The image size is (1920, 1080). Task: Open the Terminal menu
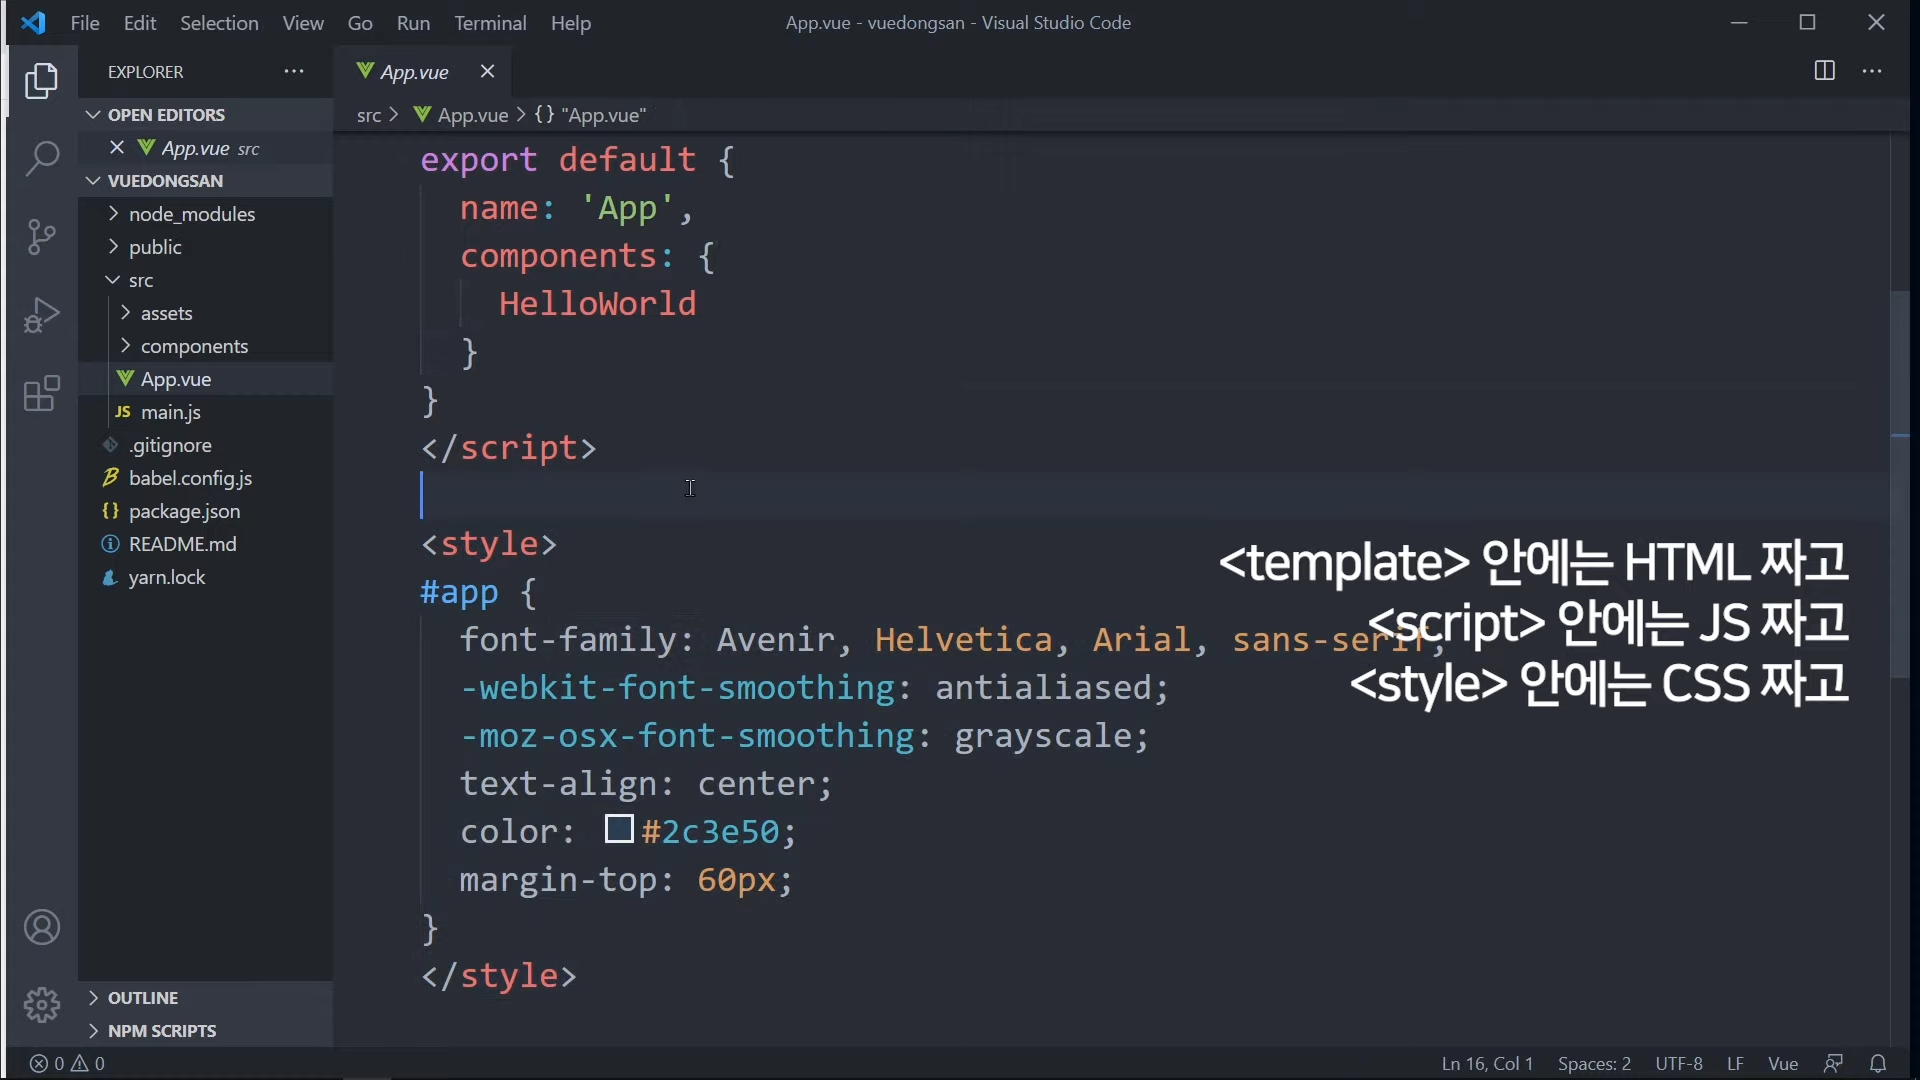490,23
